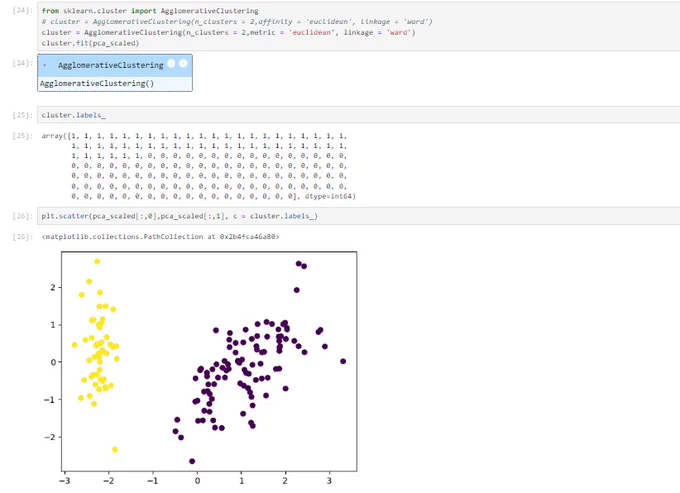This screenshot has width=680, height=493.
Task: Toggle the AgglomerativeClustering widget header label
Action: click(111, 65)
